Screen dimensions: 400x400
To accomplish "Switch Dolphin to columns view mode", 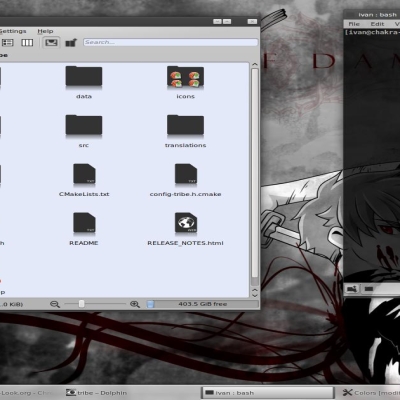I will tap(27, 43).
